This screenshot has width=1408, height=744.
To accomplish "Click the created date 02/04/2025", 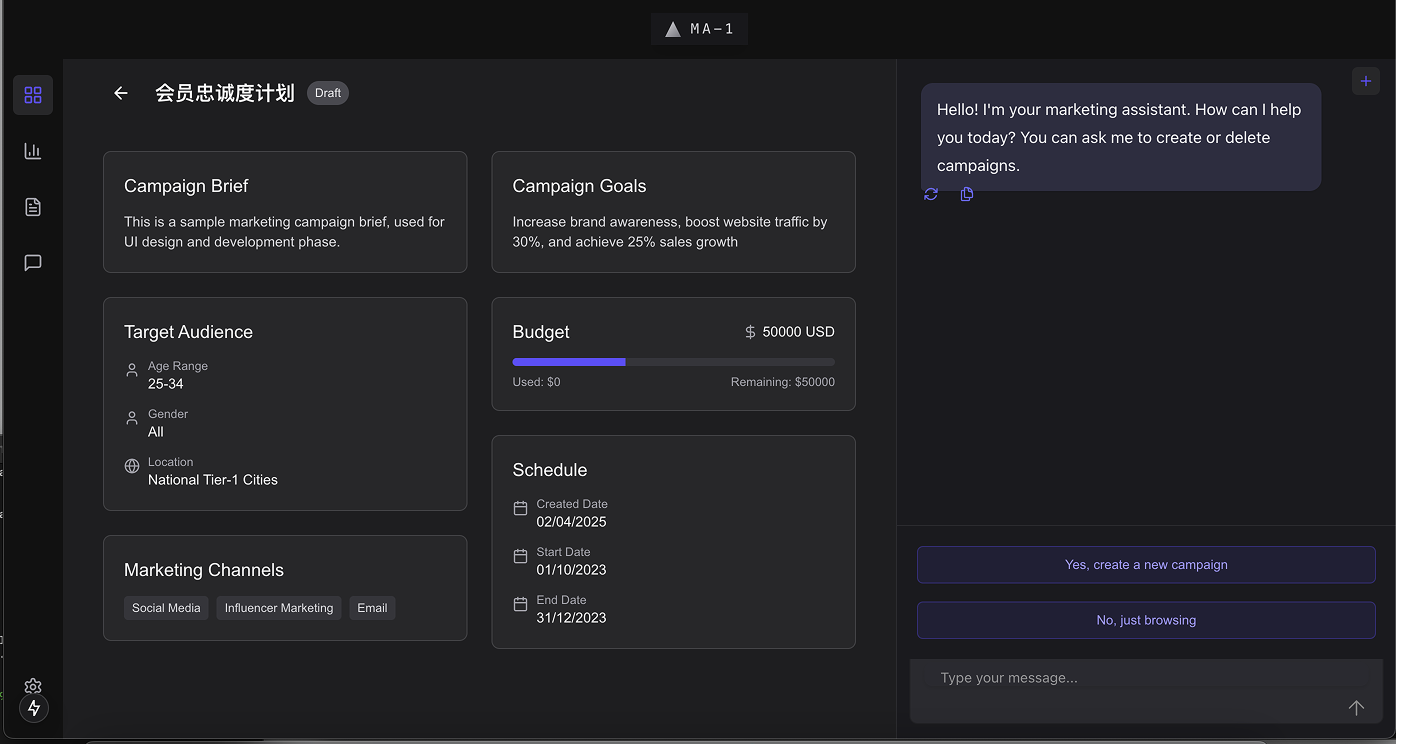I will coord(571,522).
